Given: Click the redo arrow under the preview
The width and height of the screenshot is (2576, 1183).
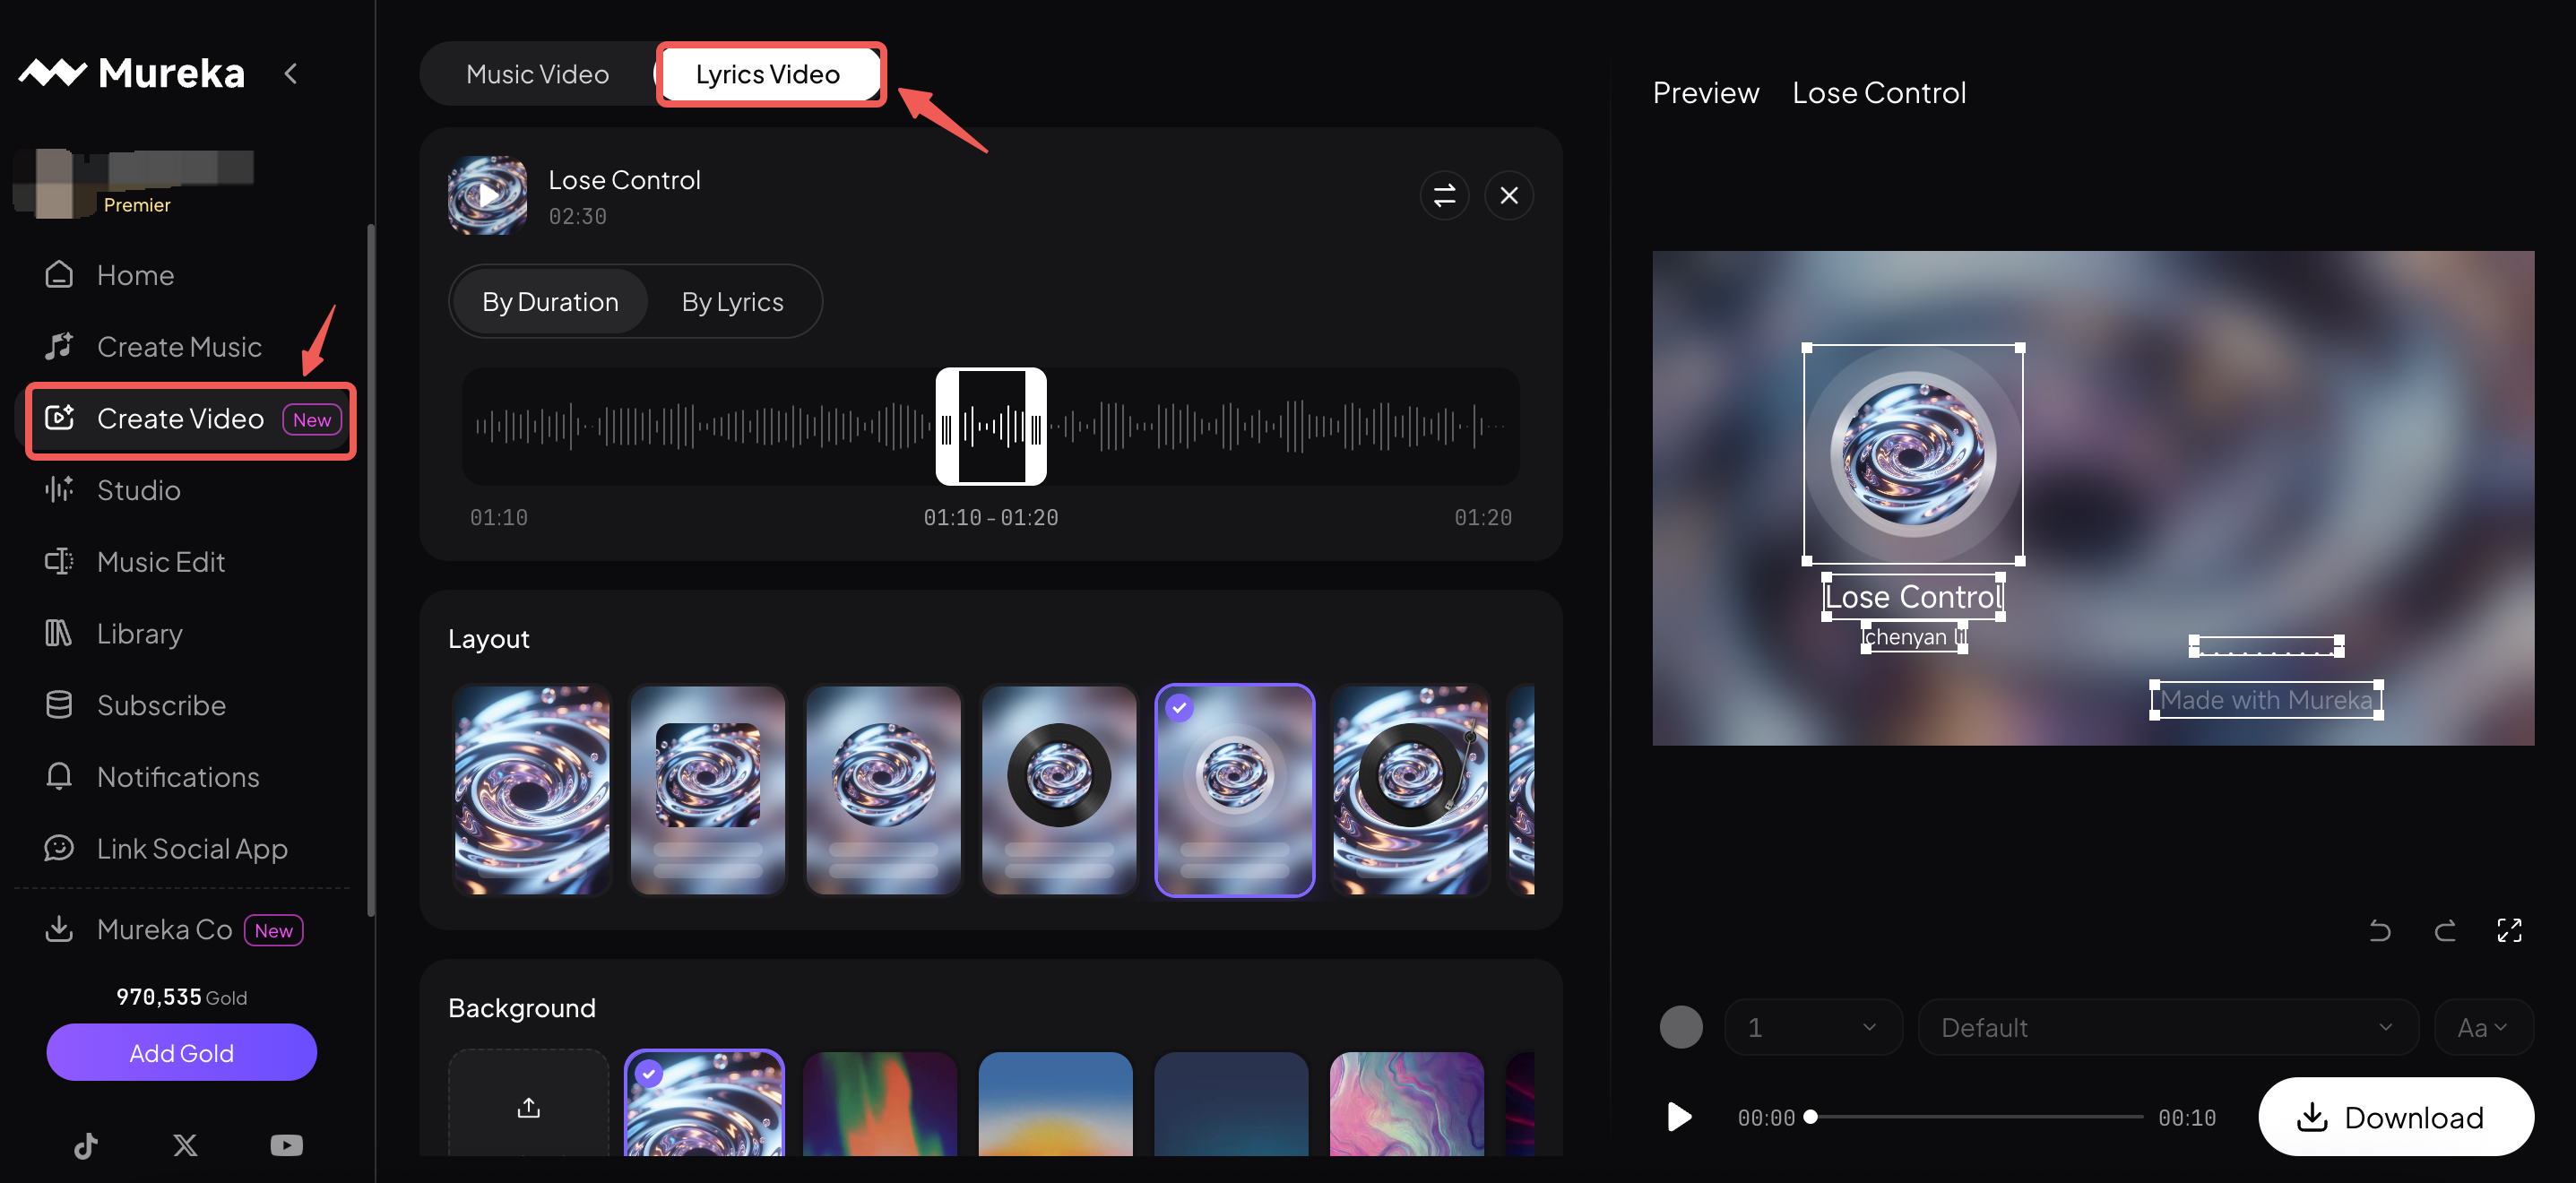Looking at the screenshot, I should pos(2444,931).
